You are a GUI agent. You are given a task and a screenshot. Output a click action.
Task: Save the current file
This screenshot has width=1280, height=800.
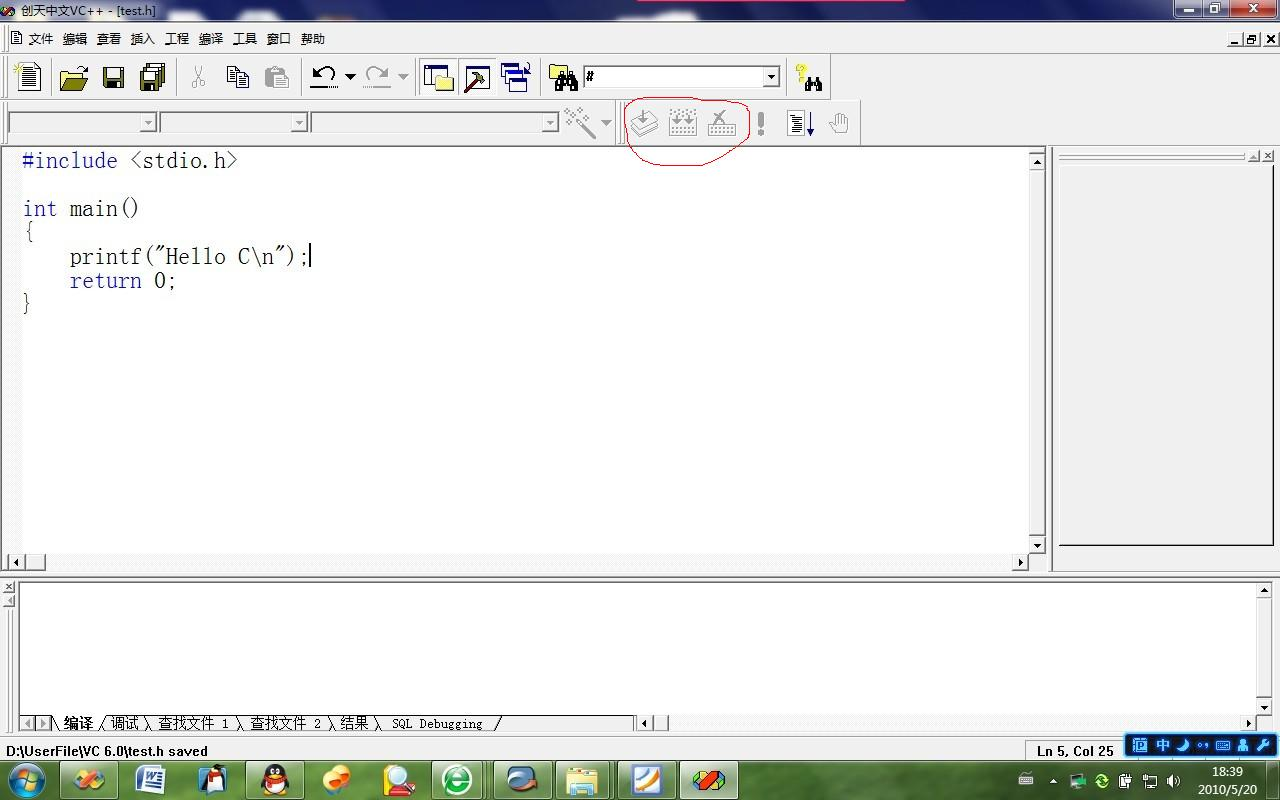(x=113, y=77)
